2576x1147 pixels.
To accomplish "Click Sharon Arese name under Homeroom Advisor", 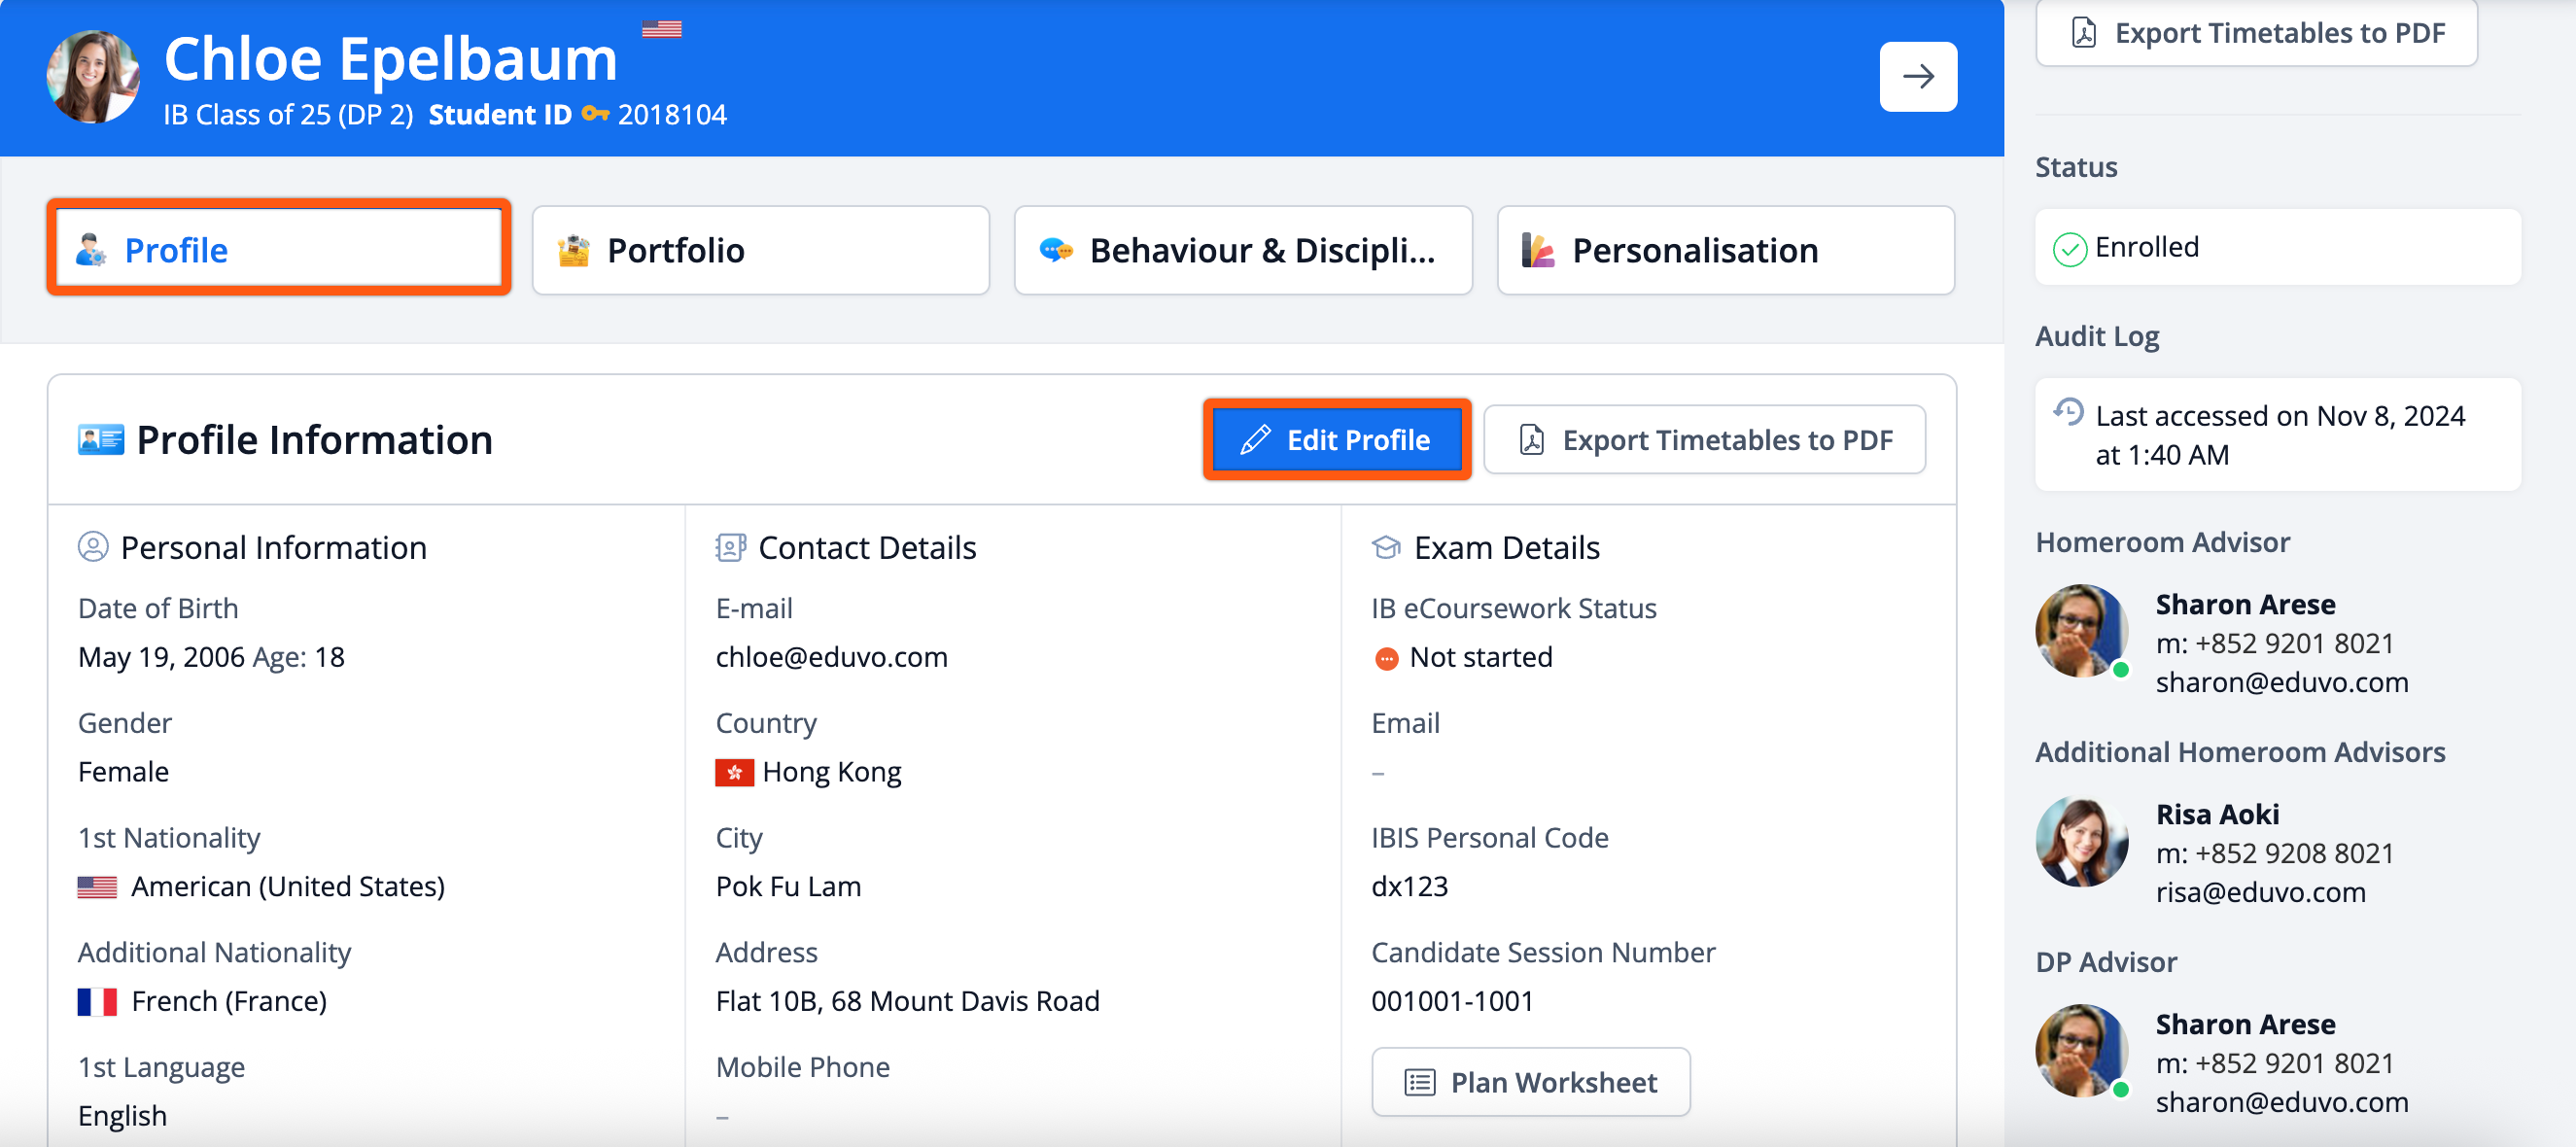I will pos(2245,604).
